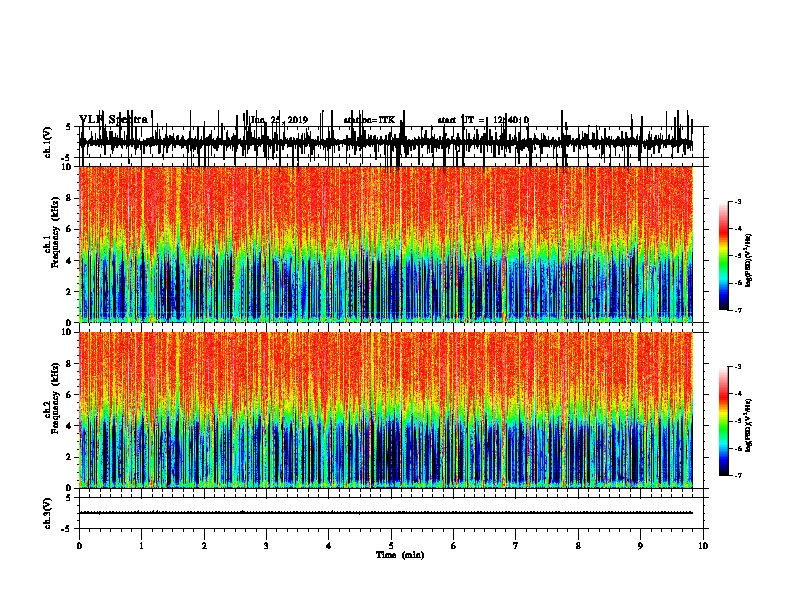
Task: Click the 'station=ITK' header label
Action: click(x=369, y=120)
